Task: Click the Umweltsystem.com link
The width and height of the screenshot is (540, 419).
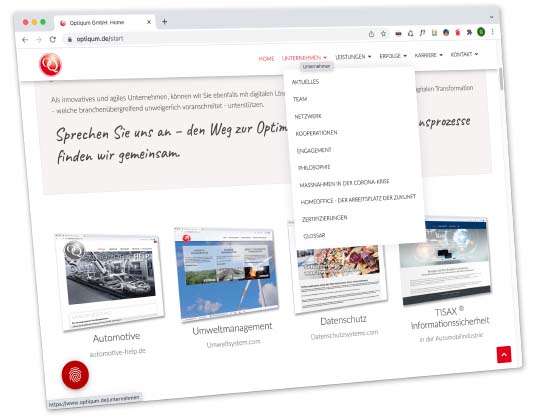Action: tap(233, 343)
